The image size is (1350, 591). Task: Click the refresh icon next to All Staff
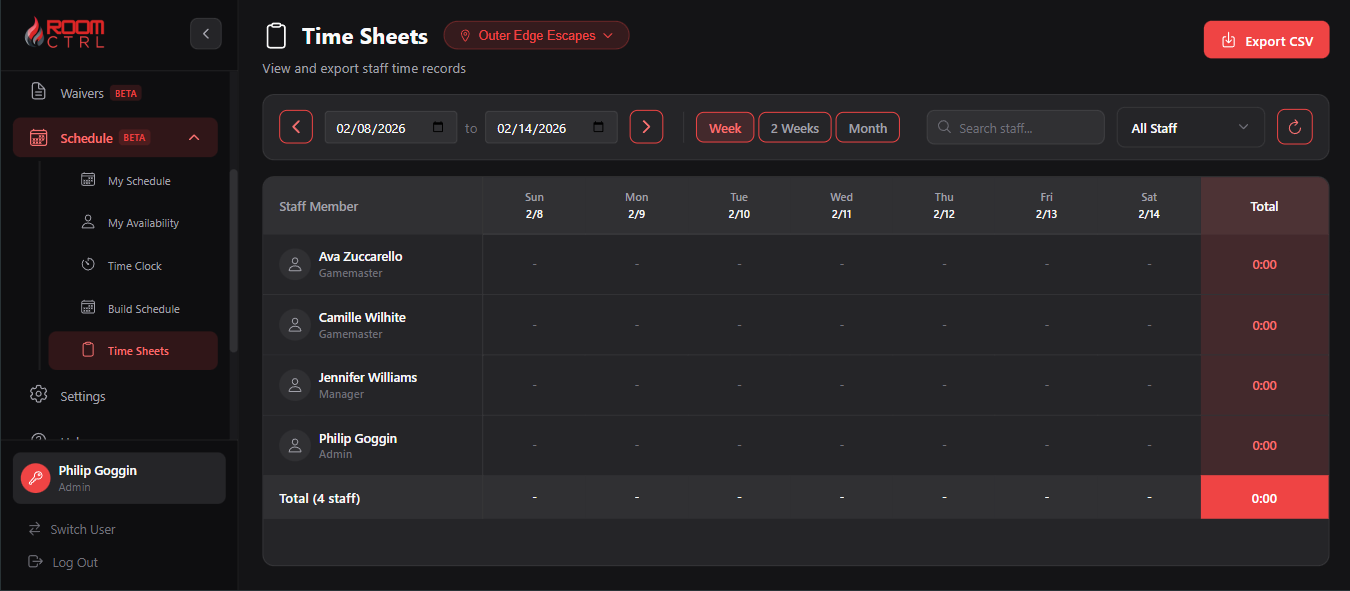pos(1295,127)
